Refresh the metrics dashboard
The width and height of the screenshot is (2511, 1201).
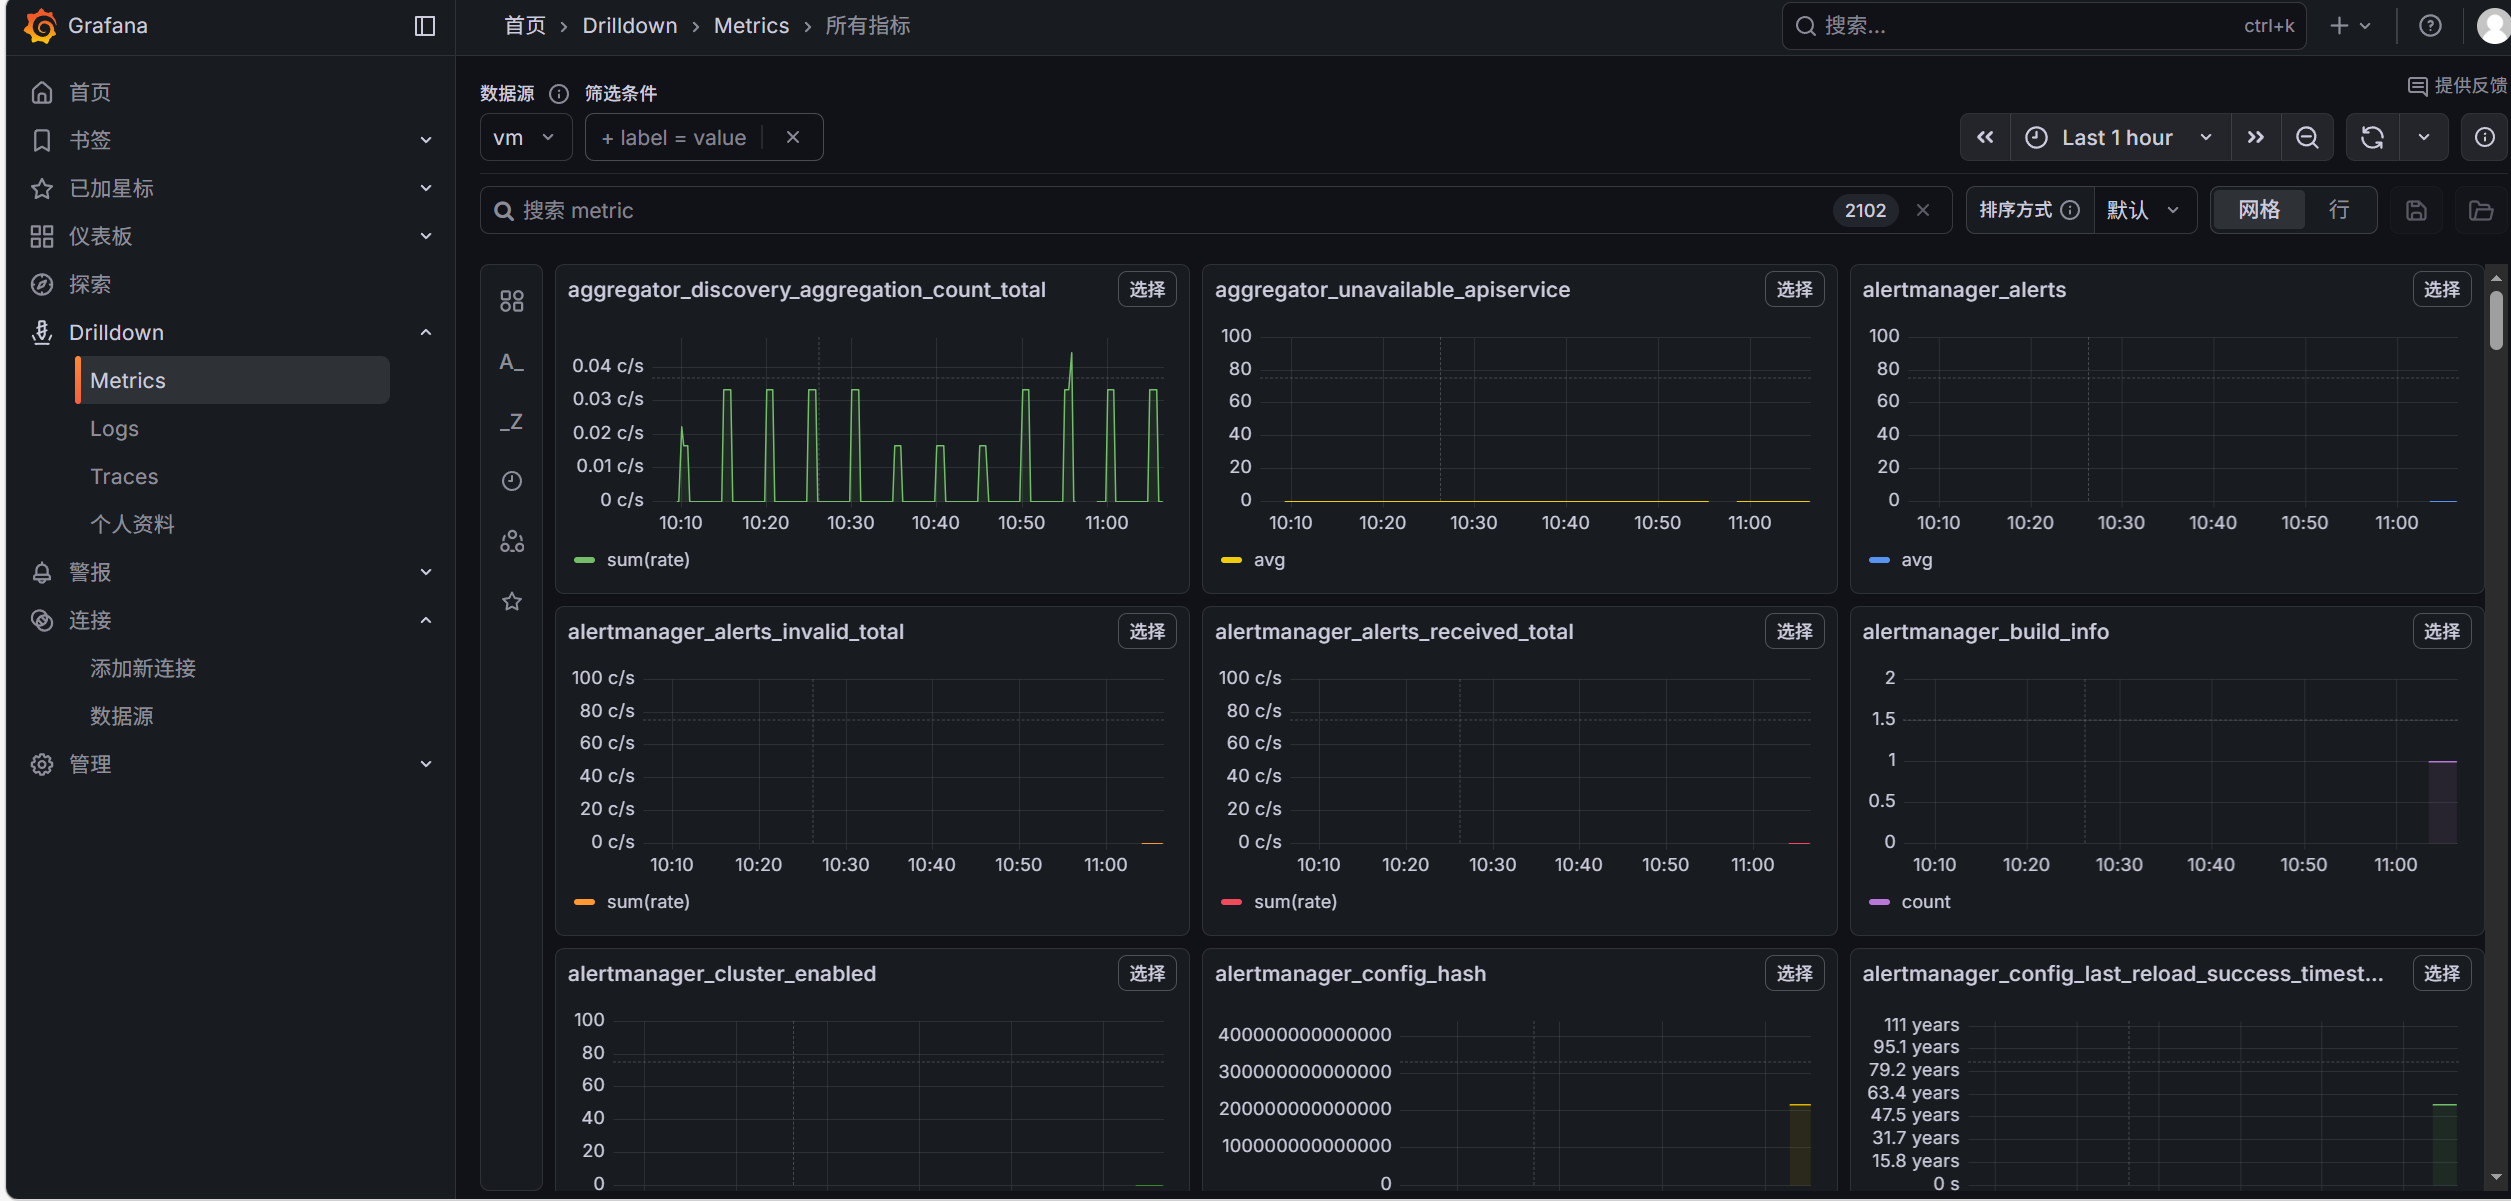coord(2372,138)
